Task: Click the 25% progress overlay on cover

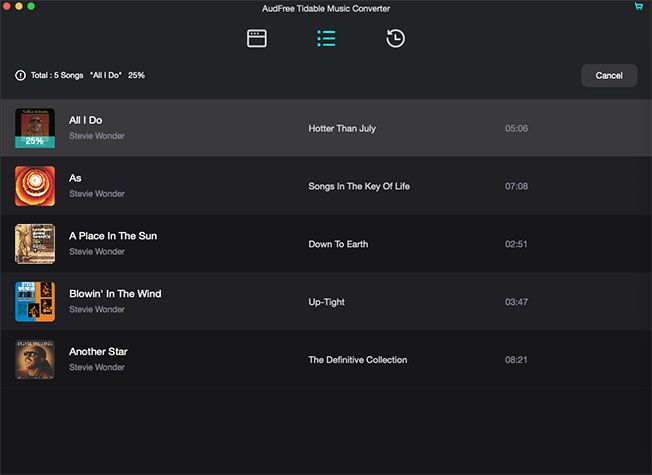Action: 35,141
